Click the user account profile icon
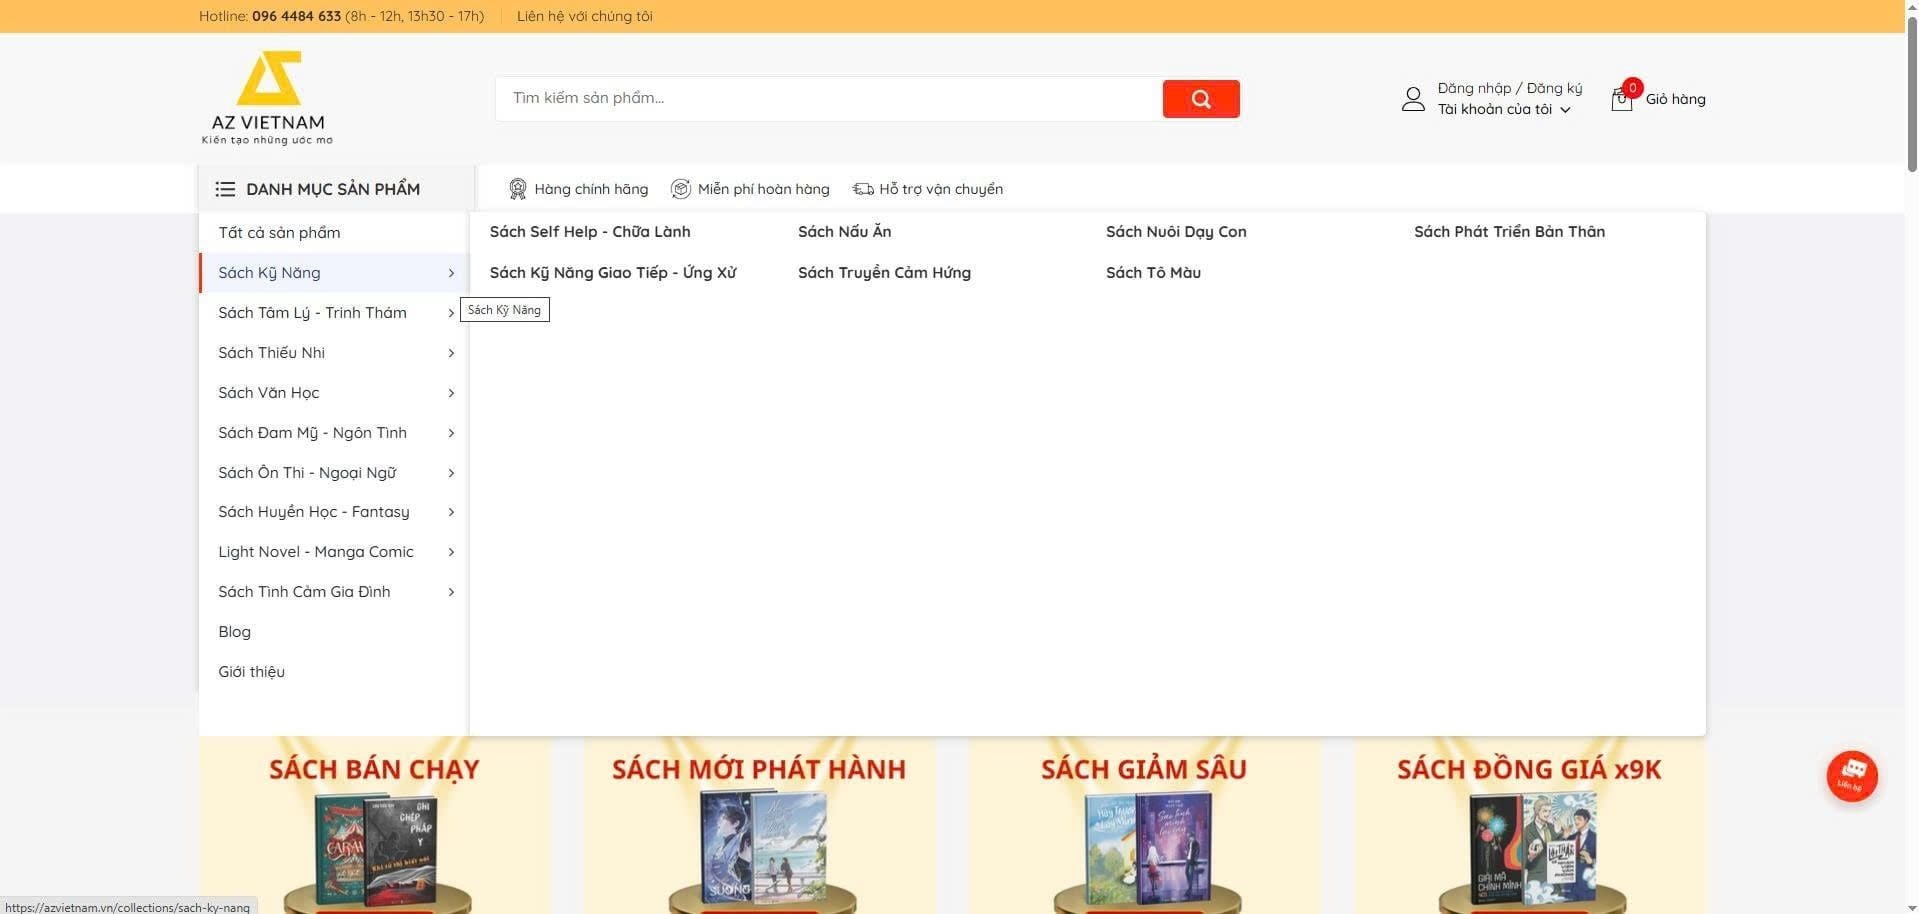 coord(1412,99)
